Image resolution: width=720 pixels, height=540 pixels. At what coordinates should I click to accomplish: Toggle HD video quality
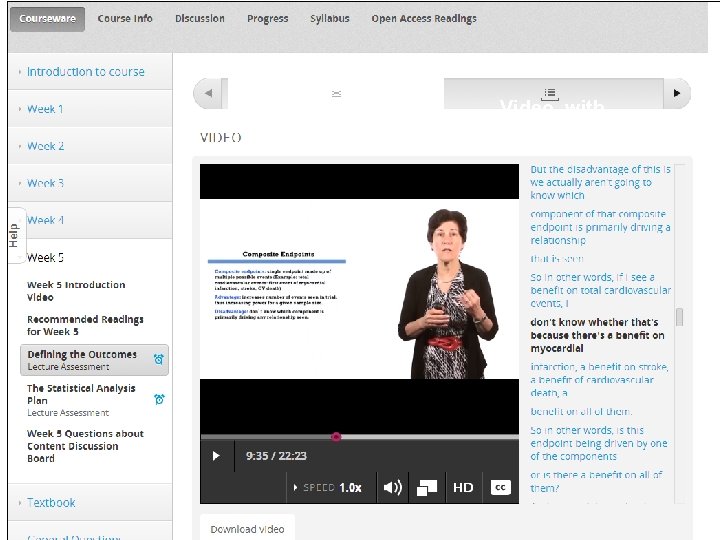pyautogui.click(x=463, y=487)
